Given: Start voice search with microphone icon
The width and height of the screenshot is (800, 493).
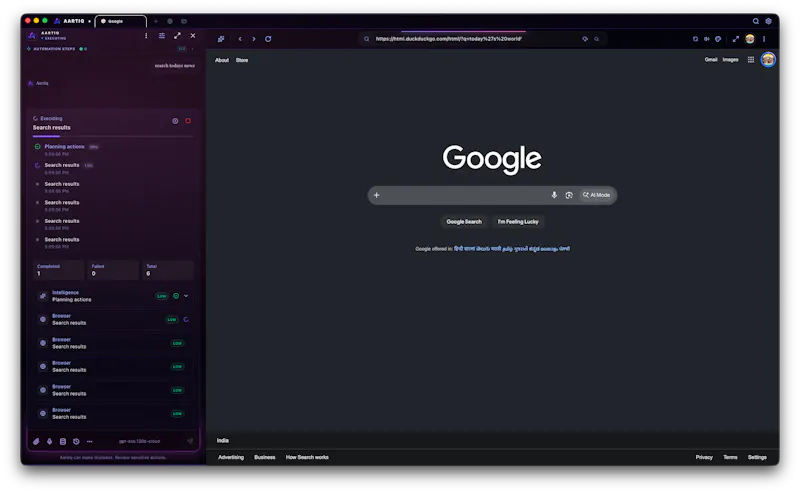Looking at the screenshot, I should pyautogui.click(x=554, y=195).
